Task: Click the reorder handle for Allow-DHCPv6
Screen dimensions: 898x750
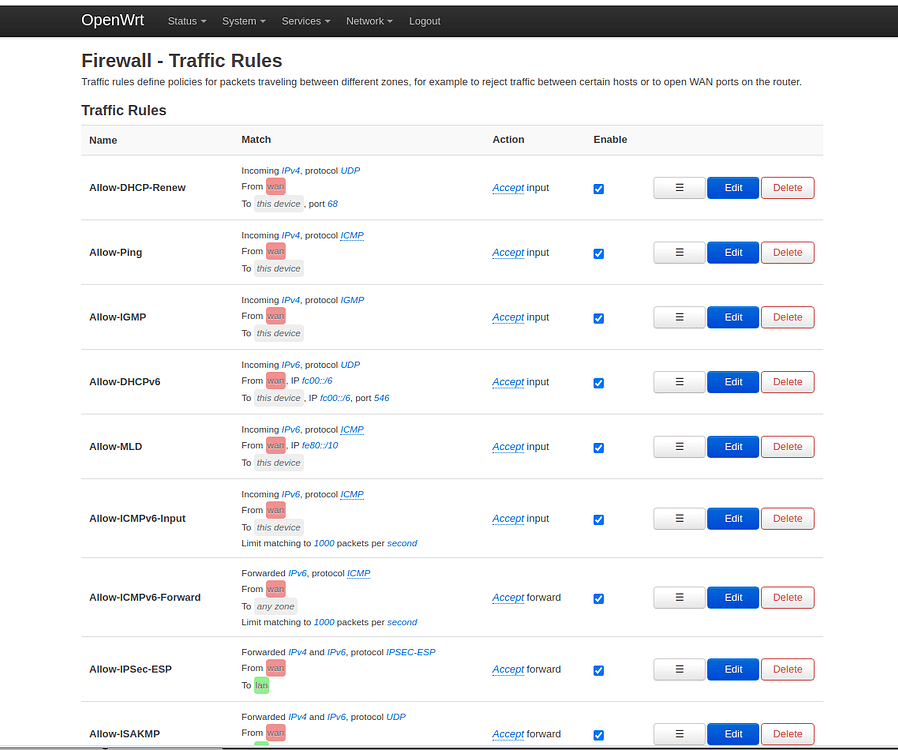Action: coord(679,382)
